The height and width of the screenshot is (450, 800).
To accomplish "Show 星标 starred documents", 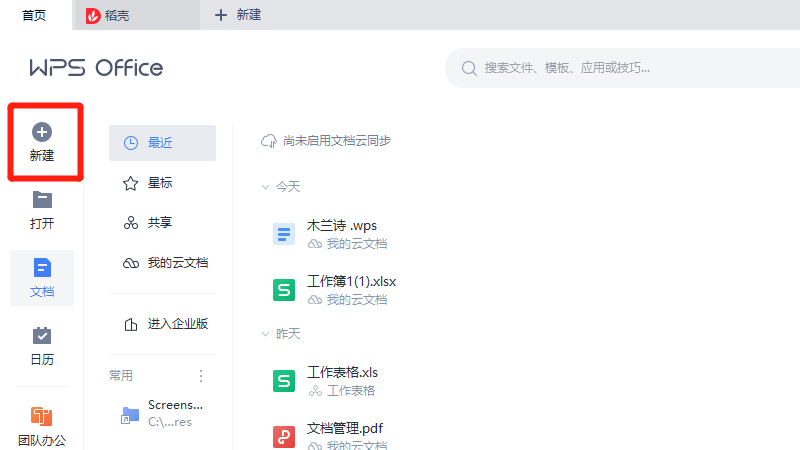I will pos(161,183).
